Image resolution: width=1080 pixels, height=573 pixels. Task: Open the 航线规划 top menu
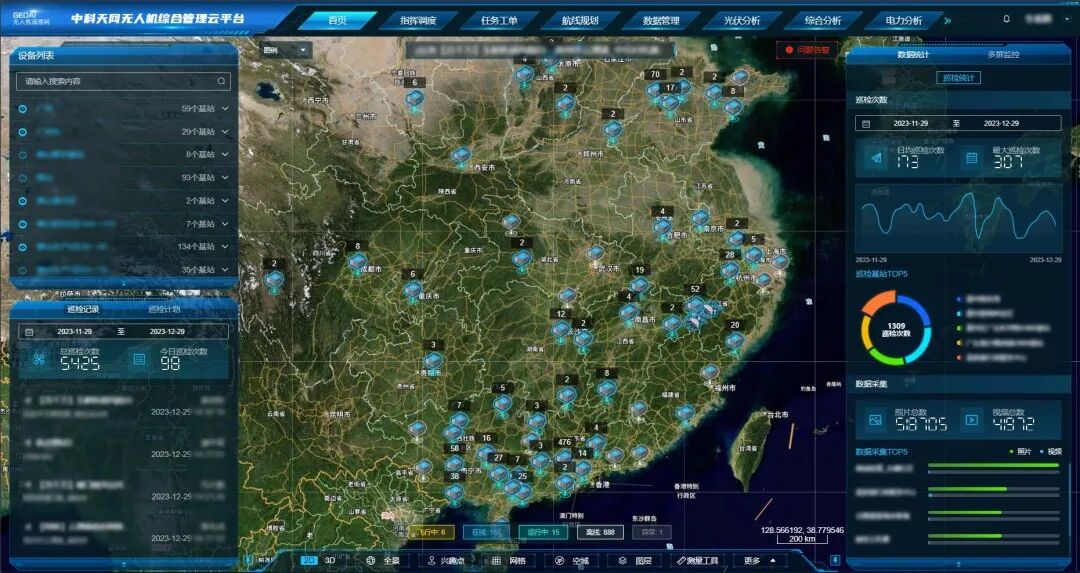(x=580, y=21)
